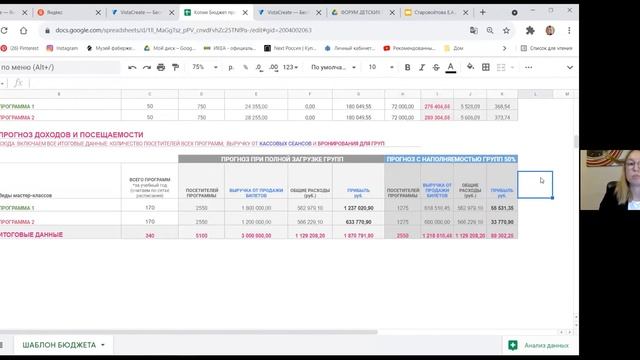The height and width of the screenshot is (360, 640).
Task: Activate the paint format tool
Action: point(176,67)
